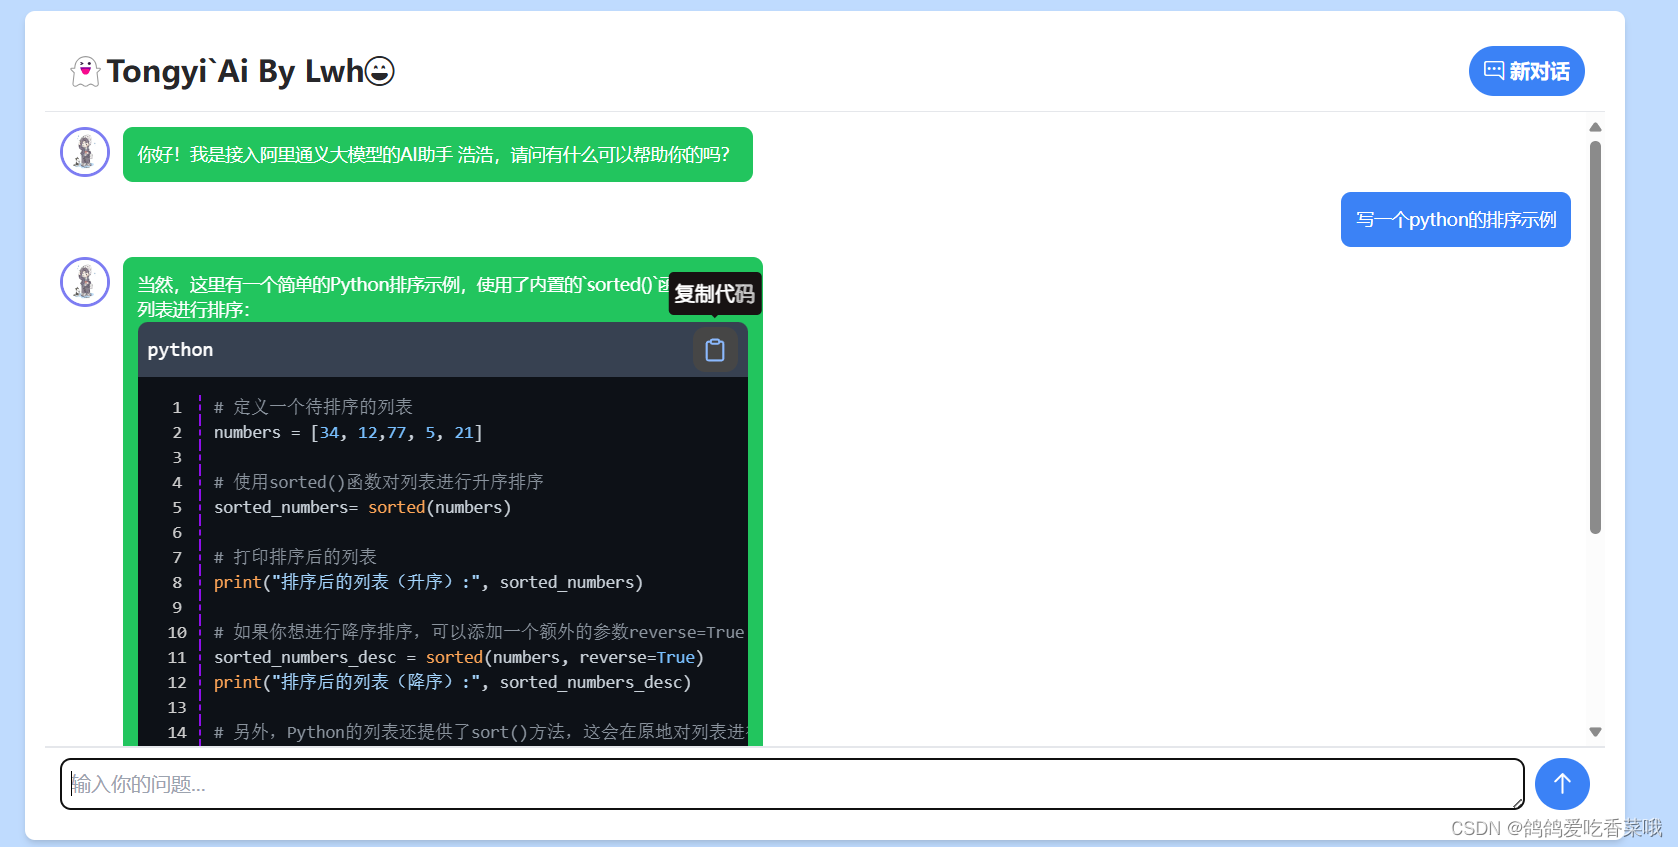Click the resize handle of the input textarea
Screen dimensions: 1678x847
tap(1517, 802)
